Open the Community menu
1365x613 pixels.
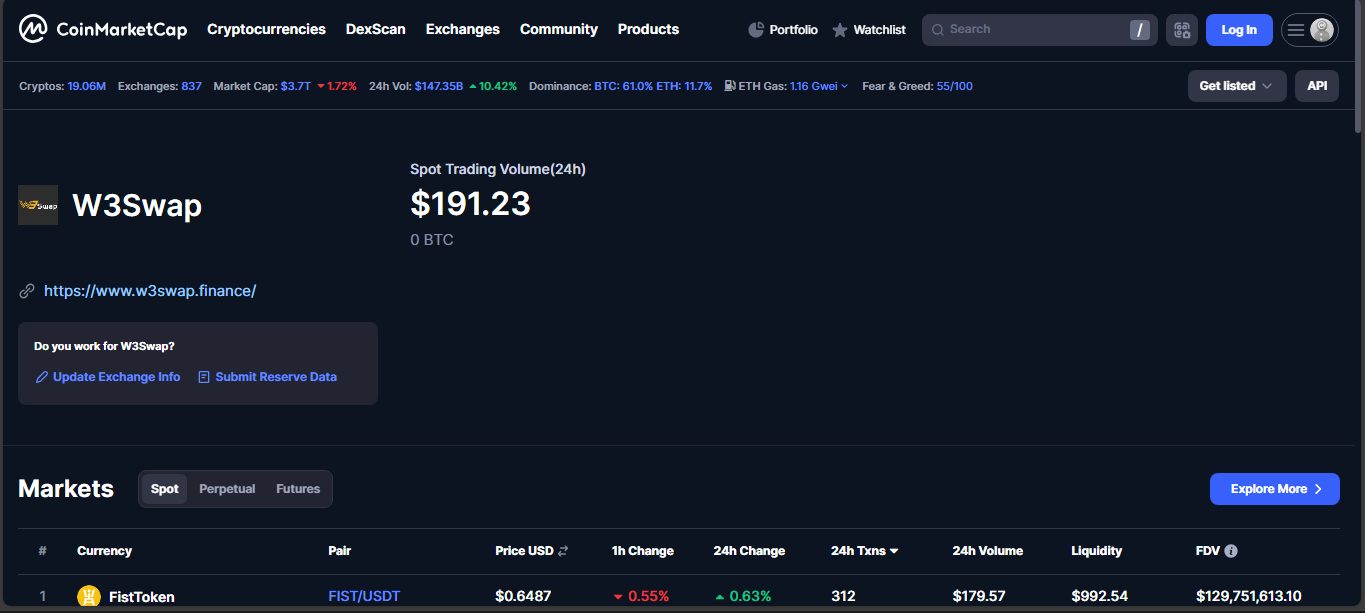pyautogui.click(x=559, y=29)
